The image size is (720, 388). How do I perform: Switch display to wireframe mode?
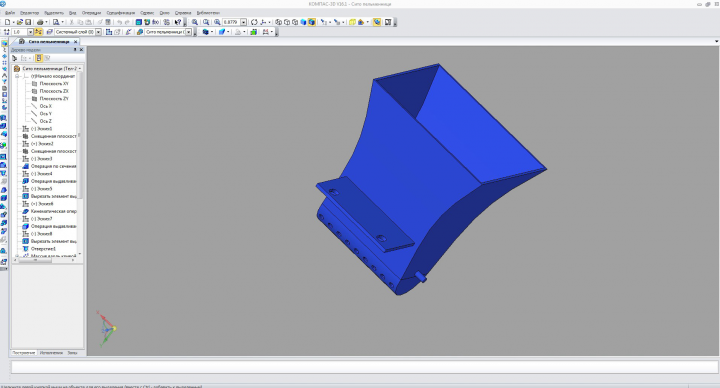pos(279,22)
